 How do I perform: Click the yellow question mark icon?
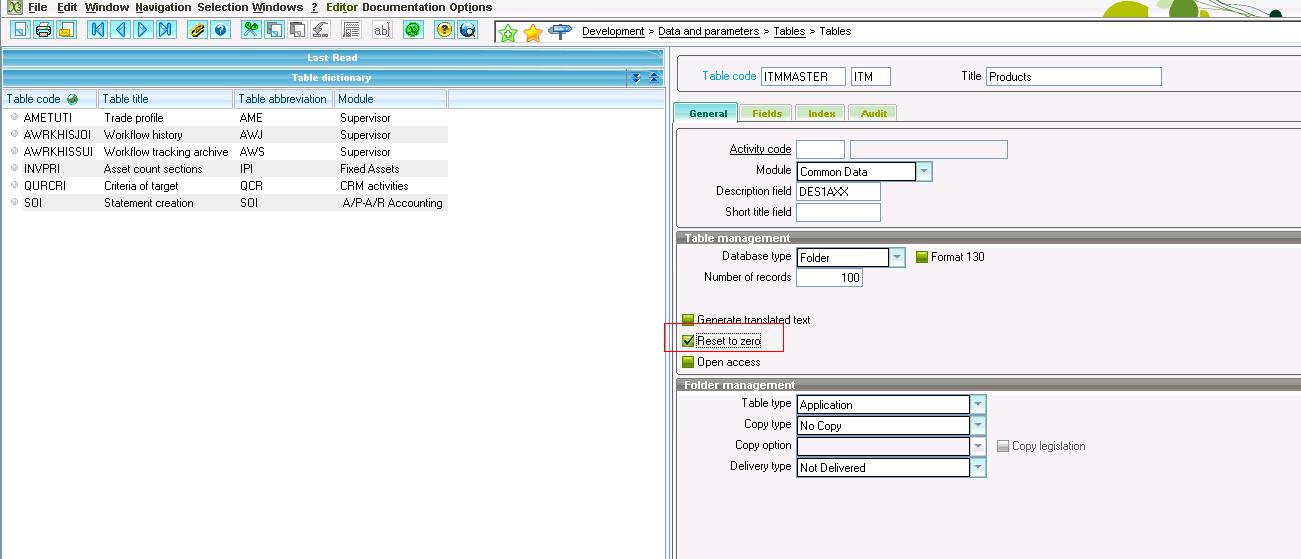[445, 30]
